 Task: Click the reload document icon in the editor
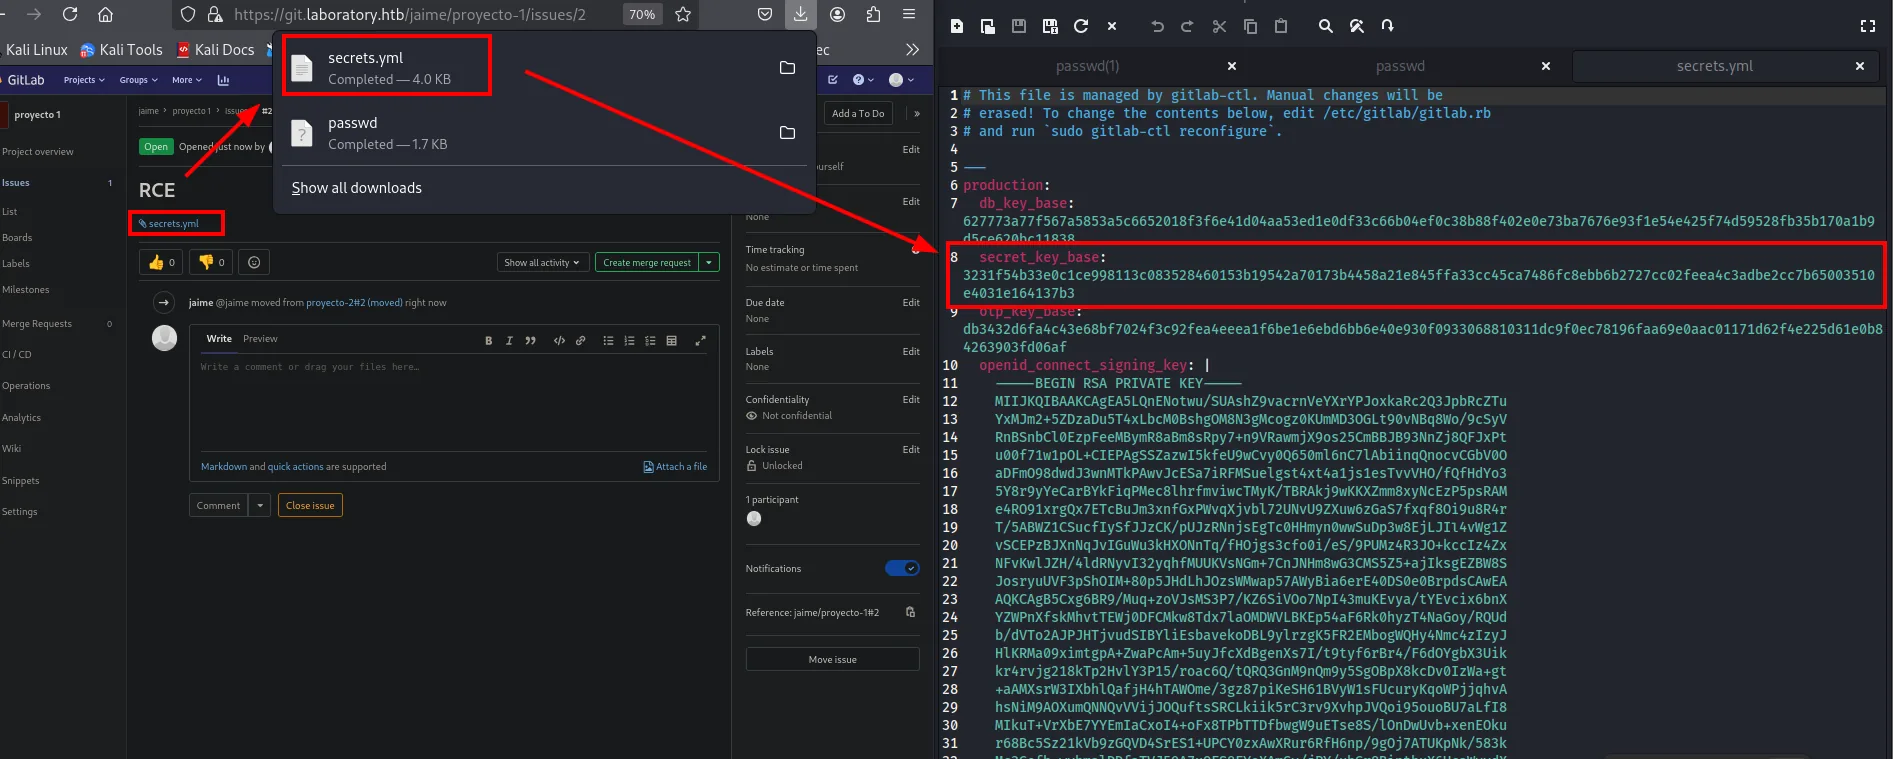click(1081, 26)
